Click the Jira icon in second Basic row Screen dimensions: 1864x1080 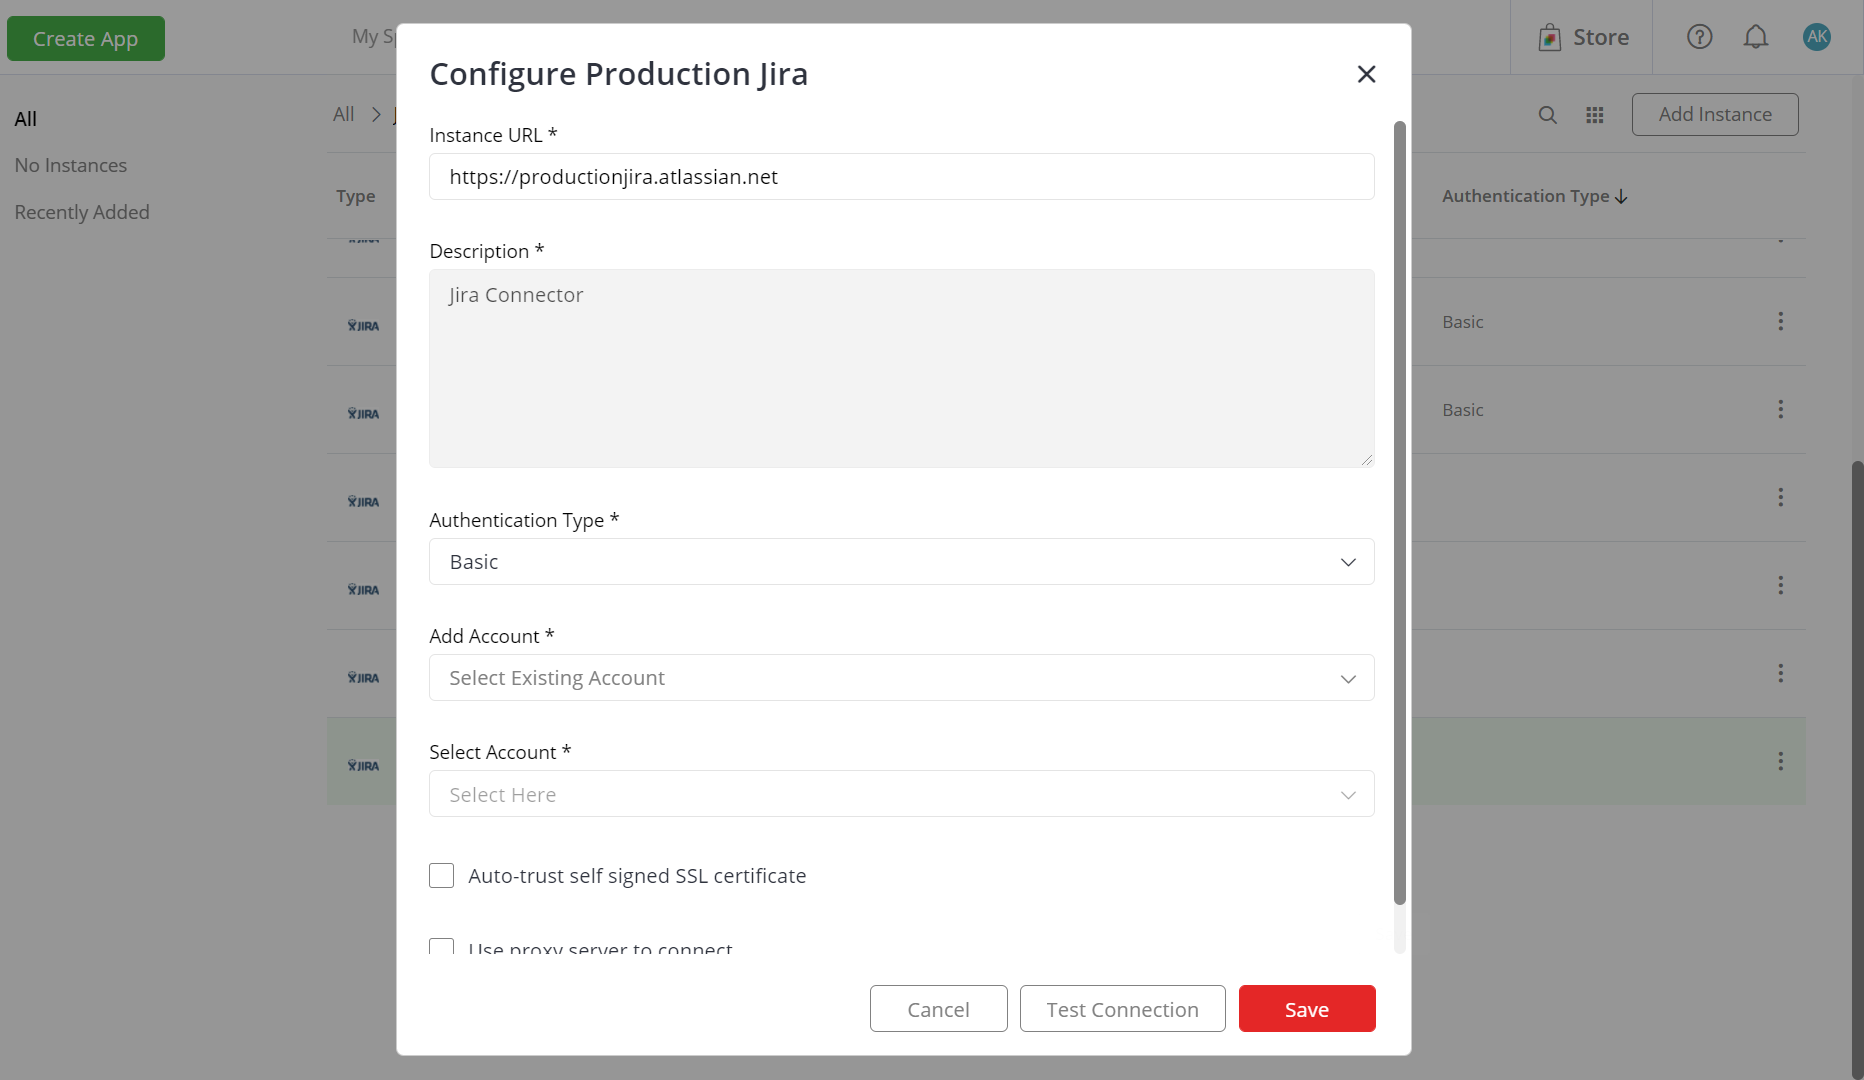coord(363,414)
